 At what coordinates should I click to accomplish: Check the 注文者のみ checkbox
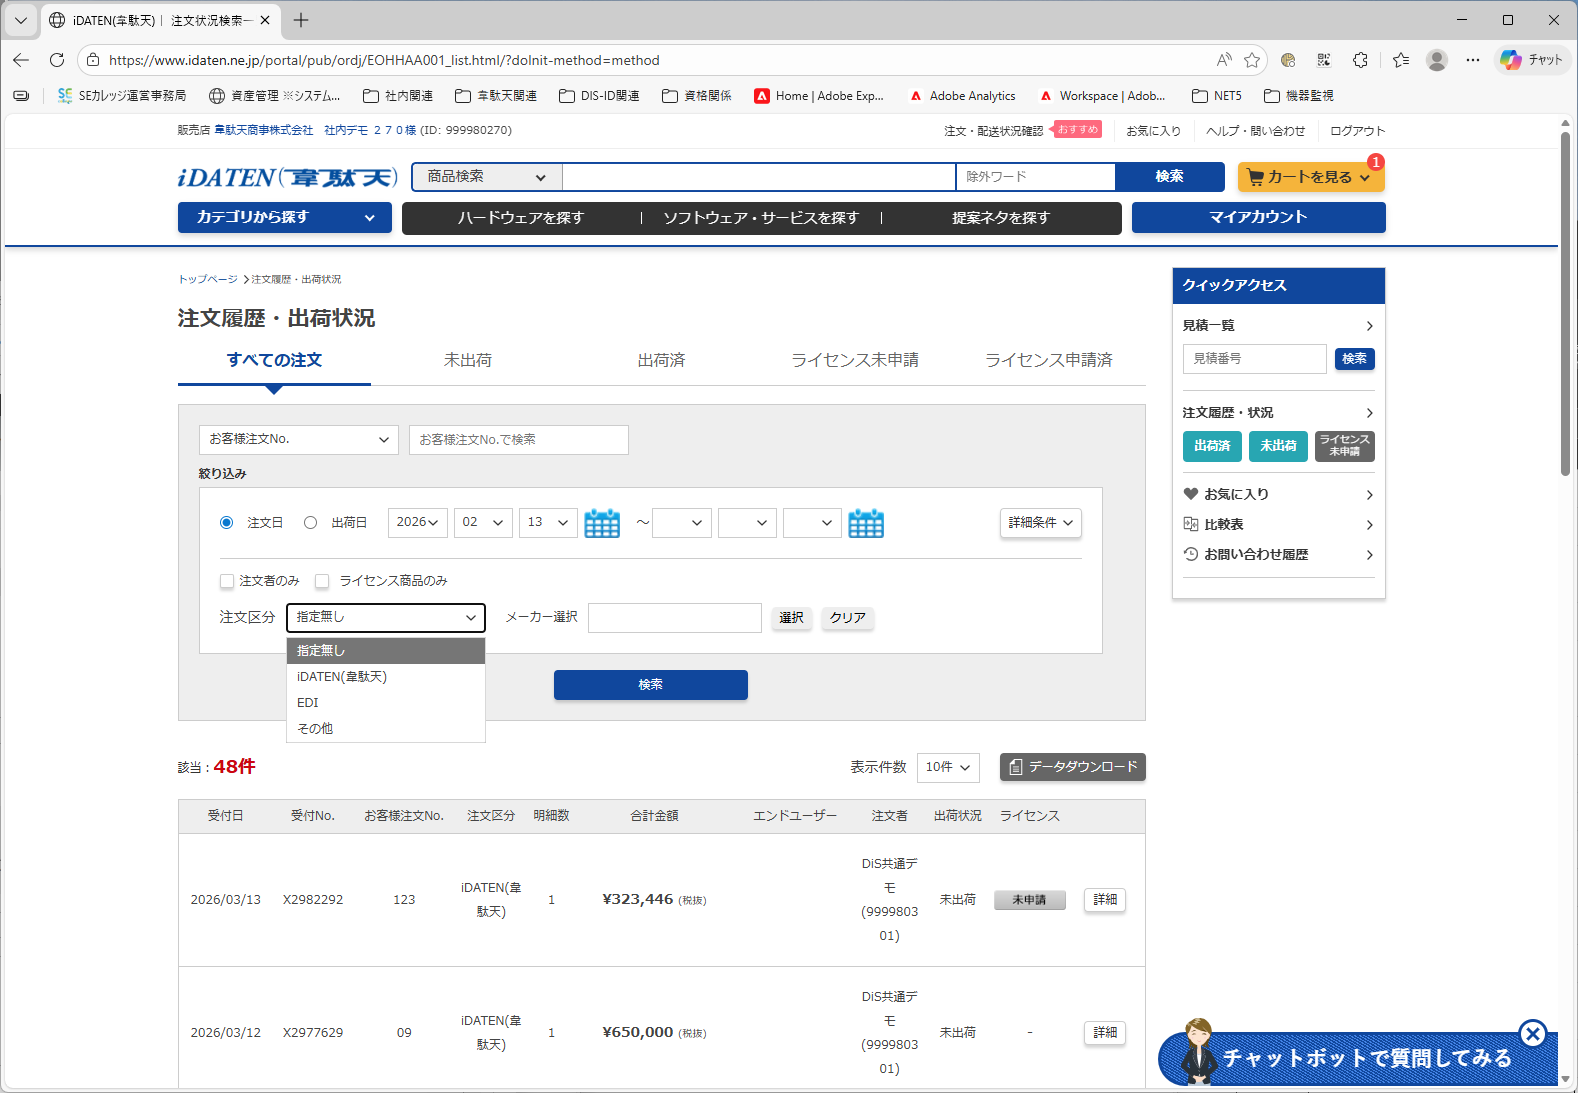pyautogui.click(x=227, y=581)
